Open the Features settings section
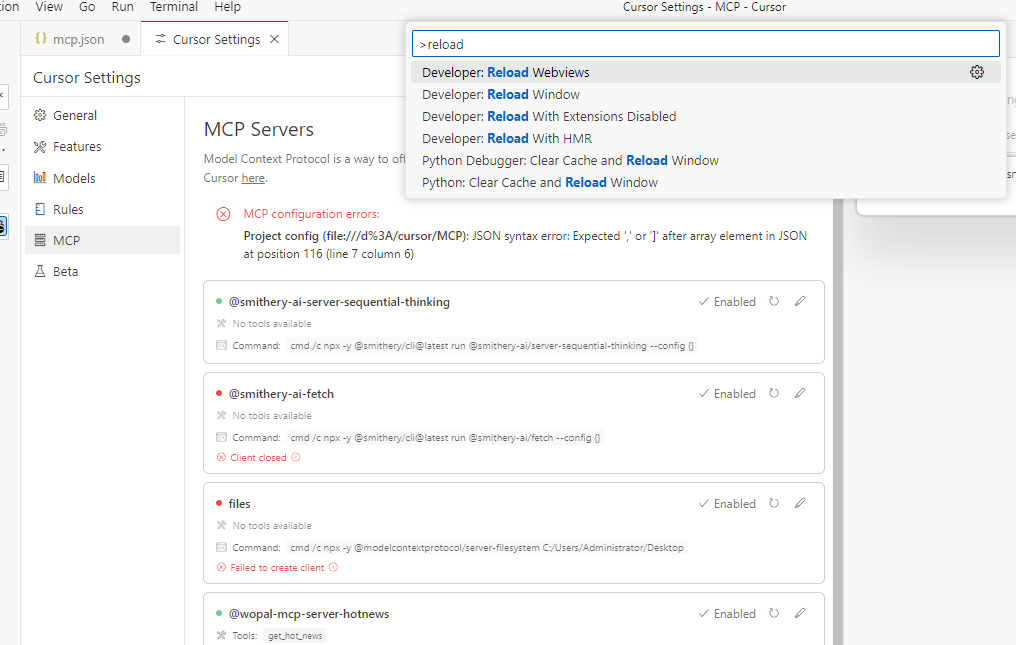 tap(102, 147)
